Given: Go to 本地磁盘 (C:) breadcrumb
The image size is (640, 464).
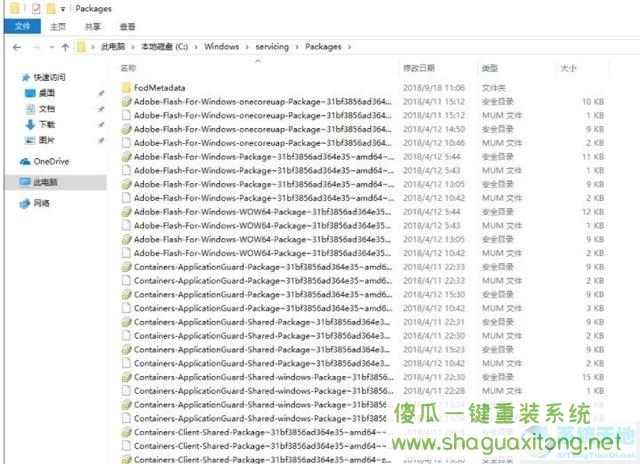Looking at the screenshot, I should 164,47.
